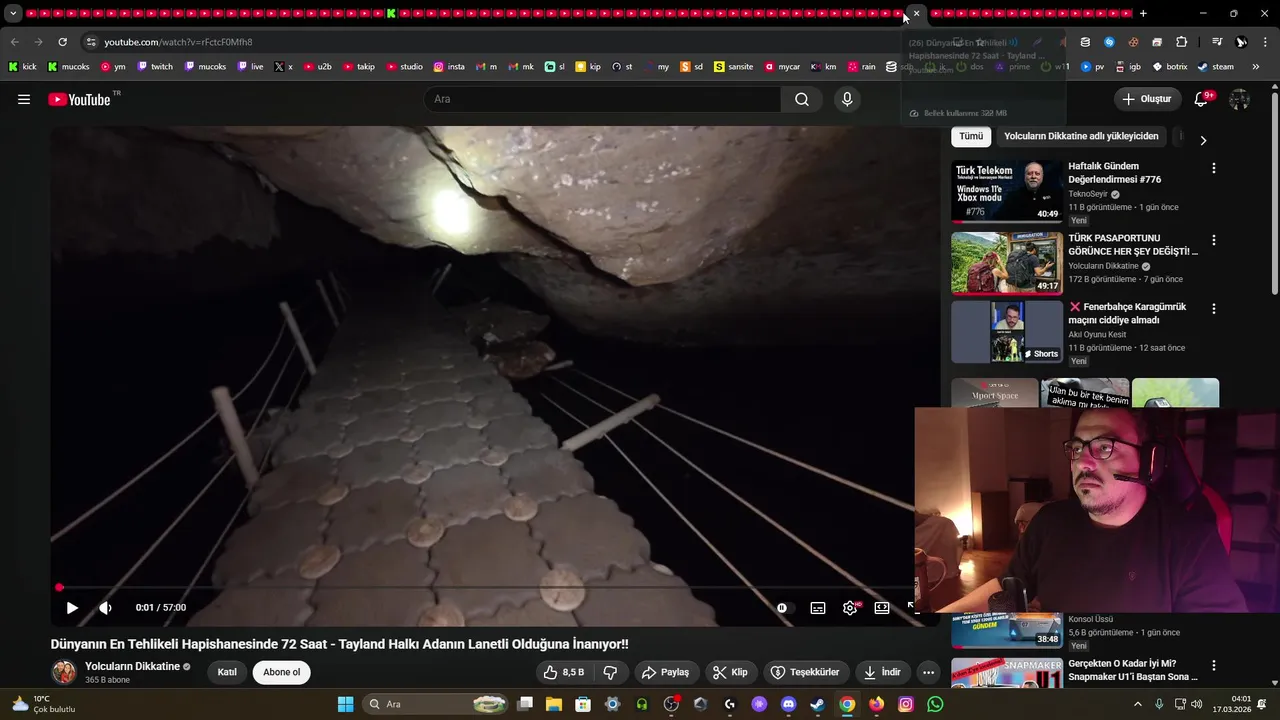
Task: Open File Explorer from taskbar
Action: coord(553,704)
